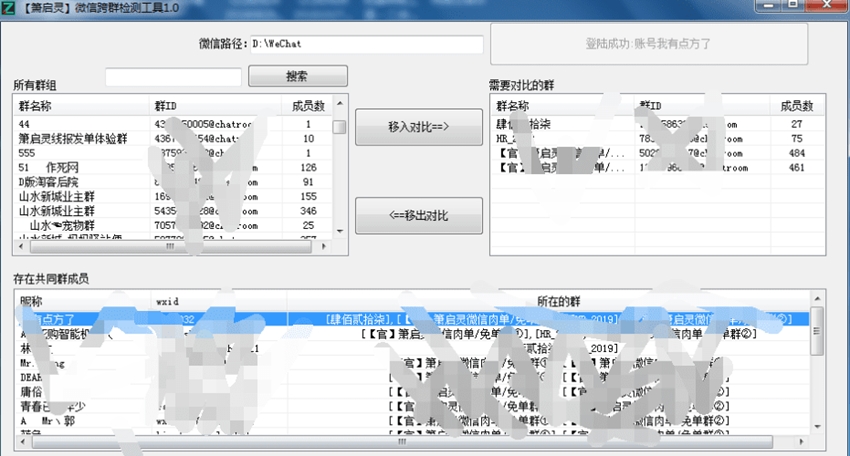Select group row named 44
850x456 pixels.
click(173, 124)
